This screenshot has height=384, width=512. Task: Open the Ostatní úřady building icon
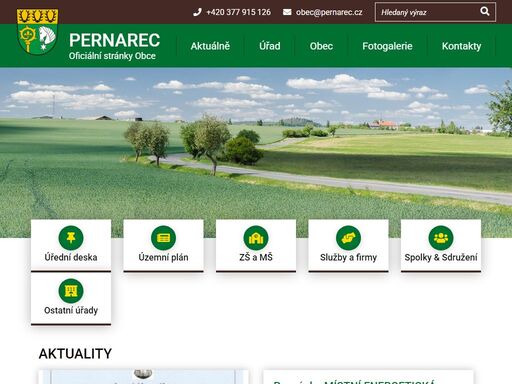(71, 291)
